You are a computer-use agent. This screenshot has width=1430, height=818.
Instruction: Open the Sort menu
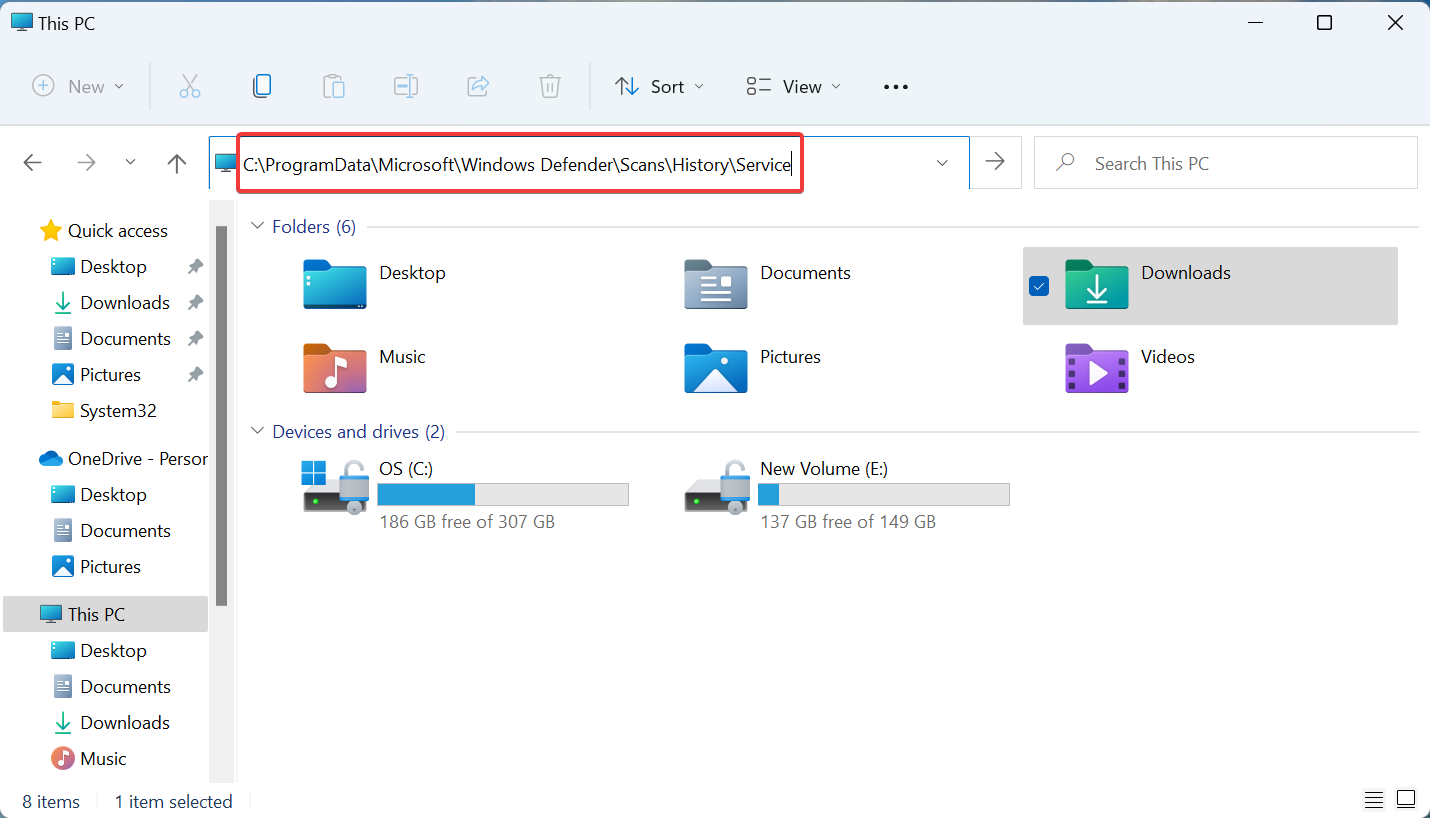pos(659,86)
